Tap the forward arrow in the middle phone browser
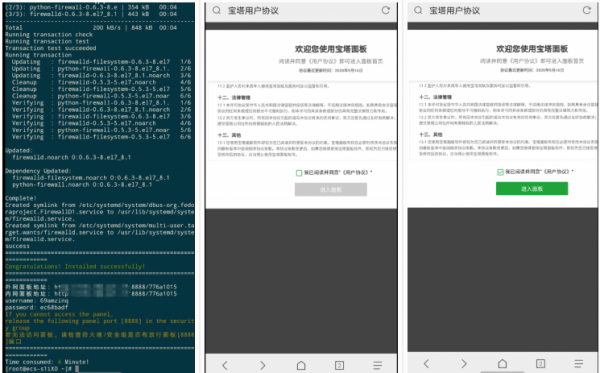Screen dimensions: 600x373 tap(262, 365)
